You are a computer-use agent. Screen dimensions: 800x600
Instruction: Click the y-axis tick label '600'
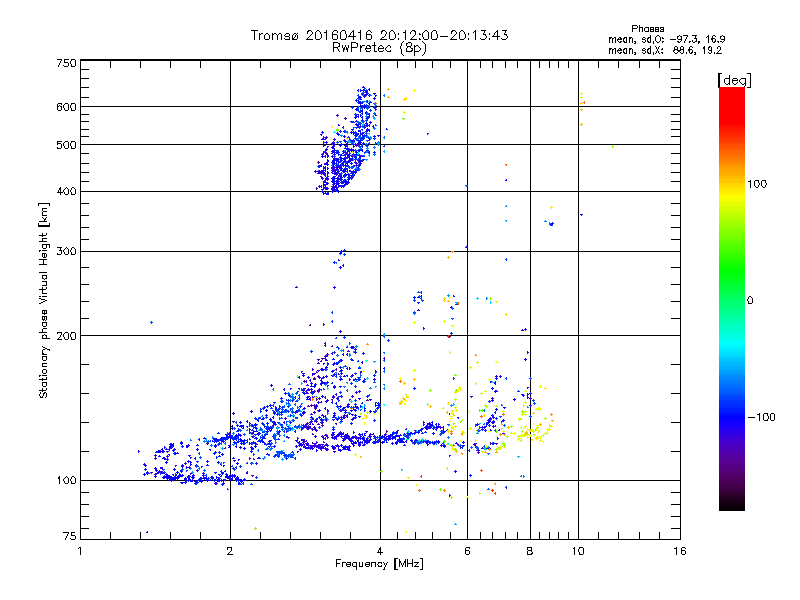click(66, 107)
